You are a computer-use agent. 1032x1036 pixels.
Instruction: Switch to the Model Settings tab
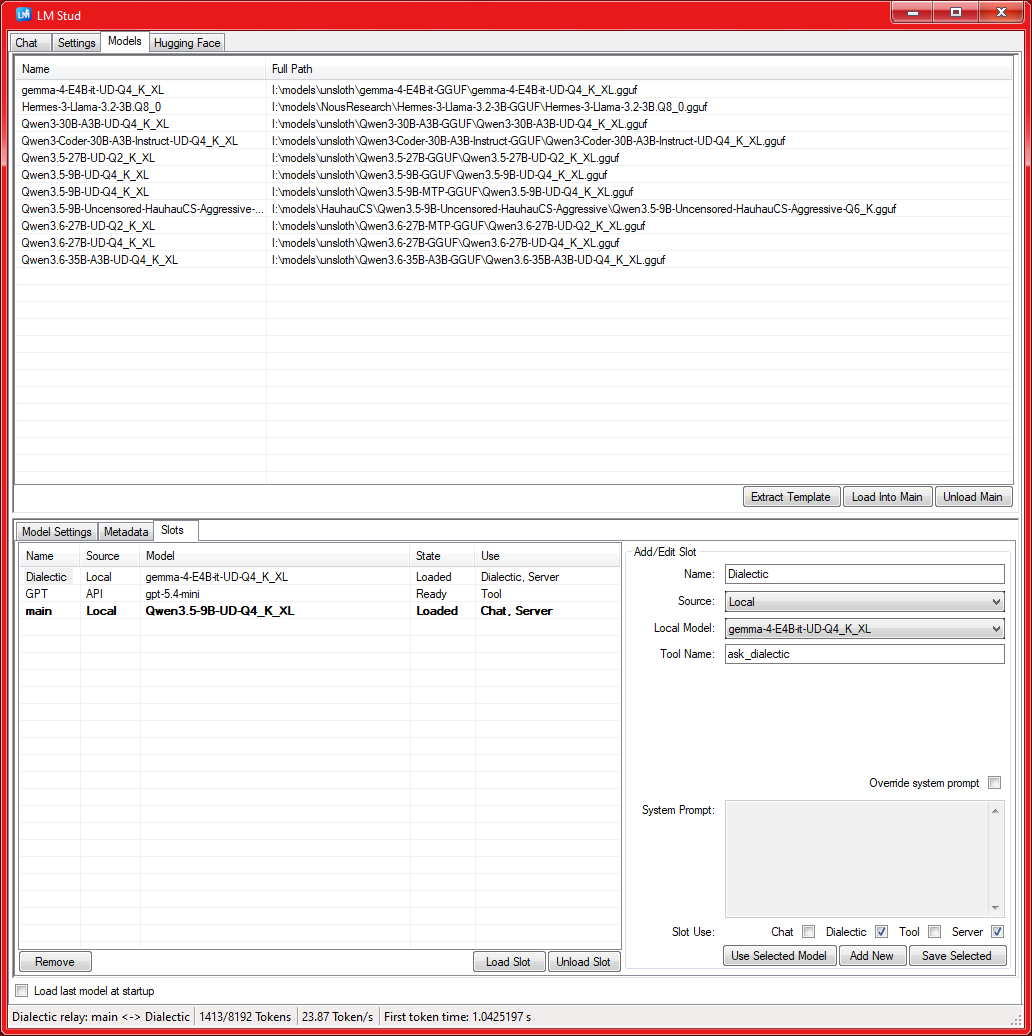tap(57, 532)
